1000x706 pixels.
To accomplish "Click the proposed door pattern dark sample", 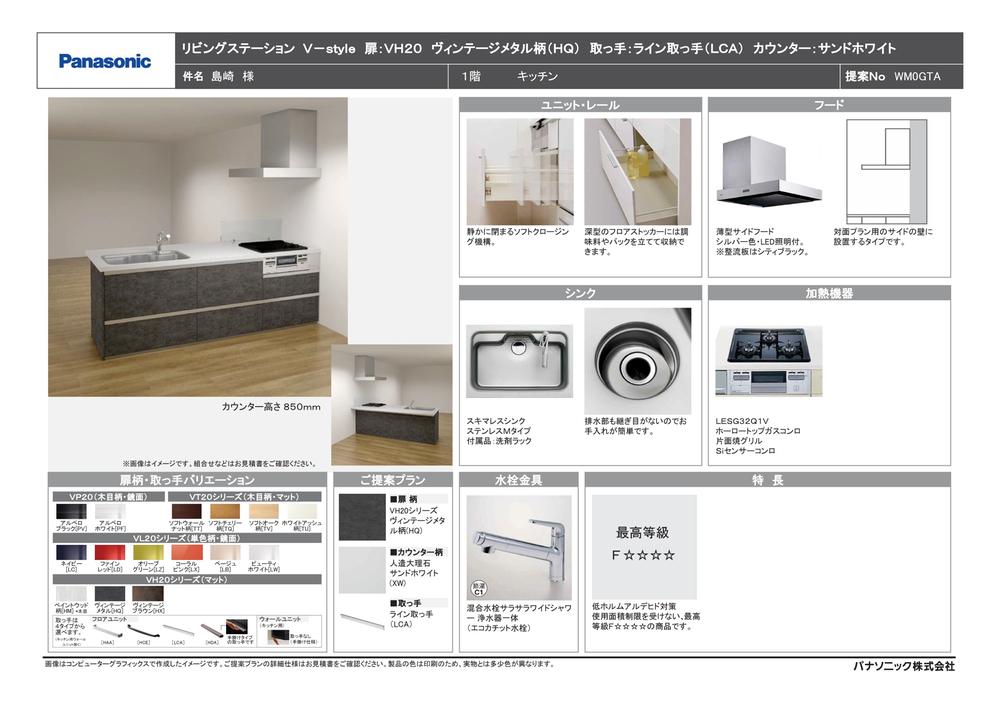I will coord(362,517).
